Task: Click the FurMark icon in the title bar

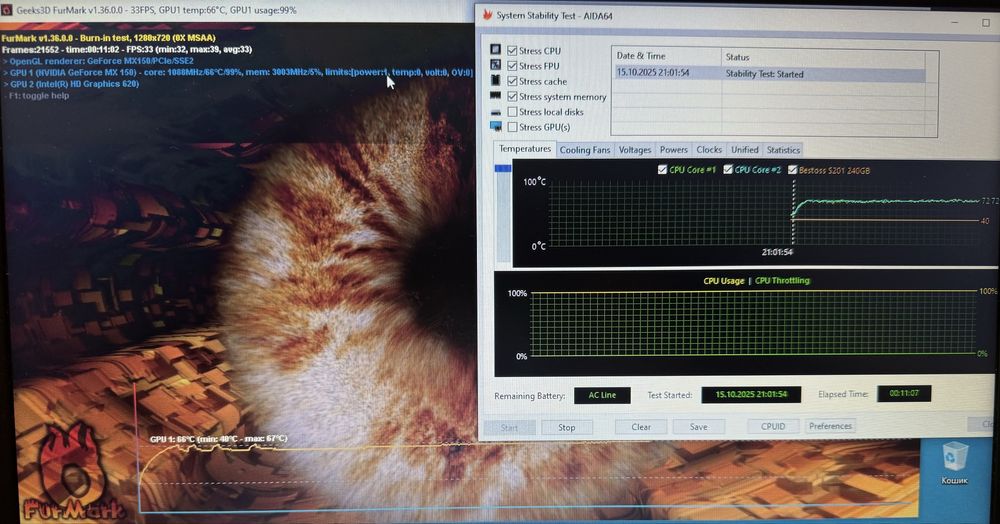Action: 6,10
